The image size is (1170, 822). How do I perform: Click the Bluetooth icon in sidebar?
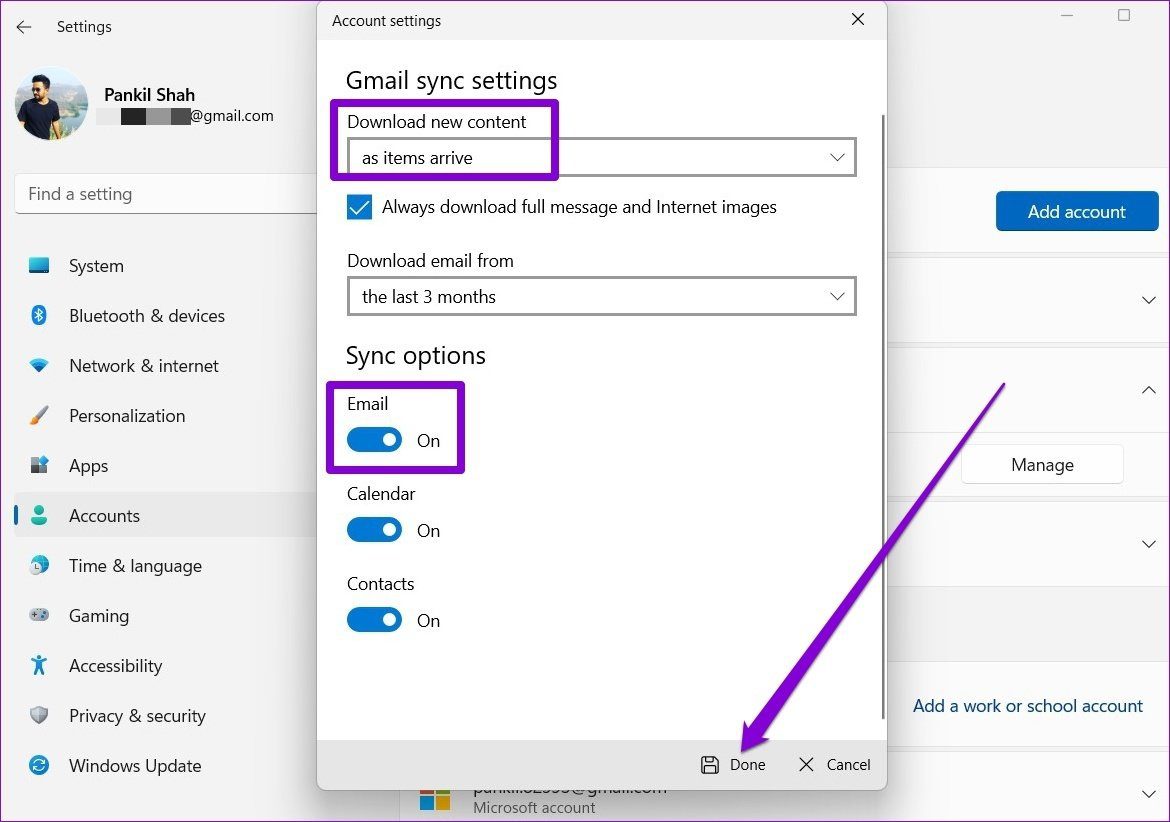[x=39, y=316]
